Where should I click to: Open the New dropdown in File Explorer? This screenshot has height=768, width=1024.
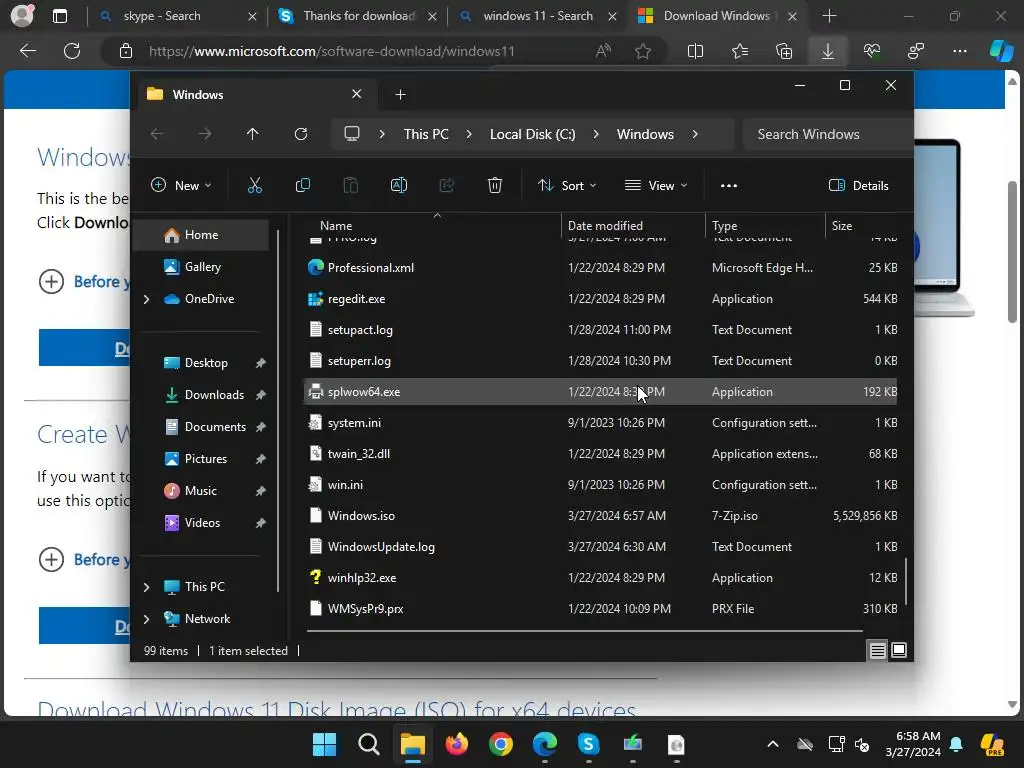(x=181, y=185)
